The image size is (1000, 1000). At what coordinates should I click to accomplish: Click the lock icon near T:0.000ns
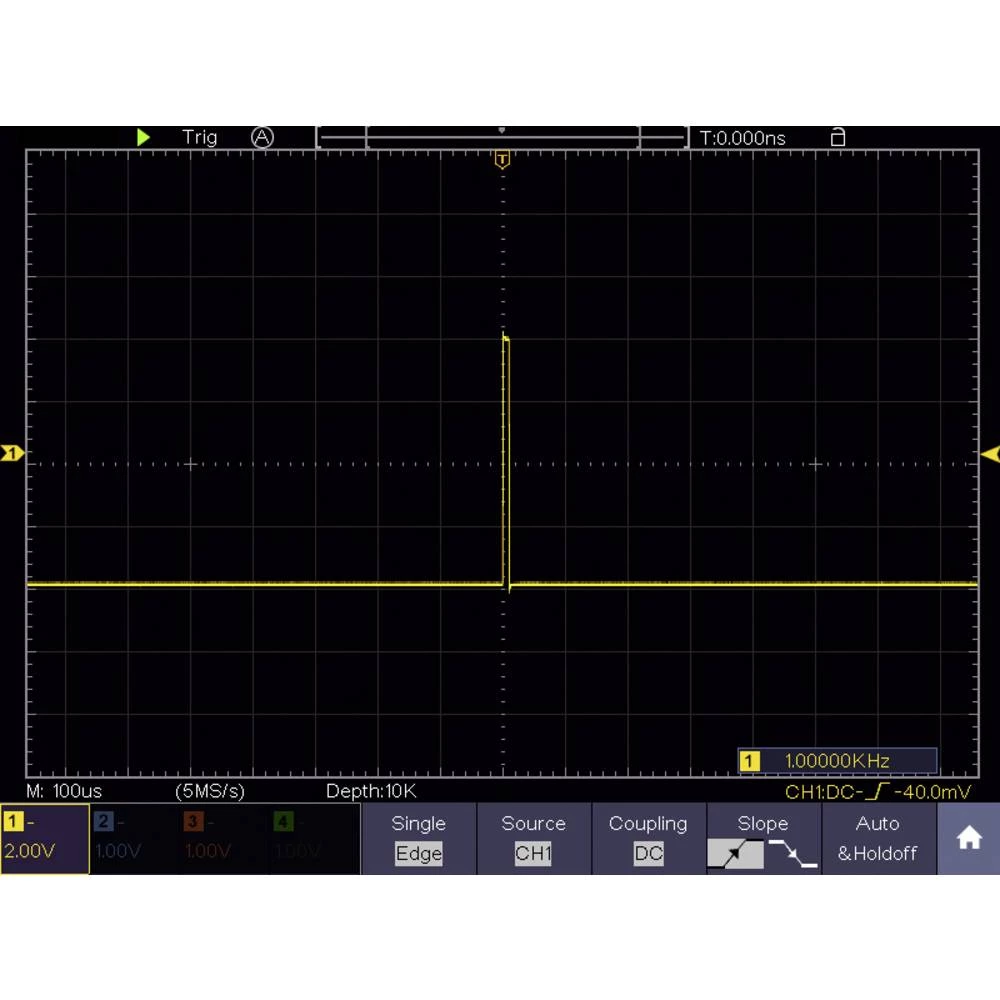[x=837, y=137]
